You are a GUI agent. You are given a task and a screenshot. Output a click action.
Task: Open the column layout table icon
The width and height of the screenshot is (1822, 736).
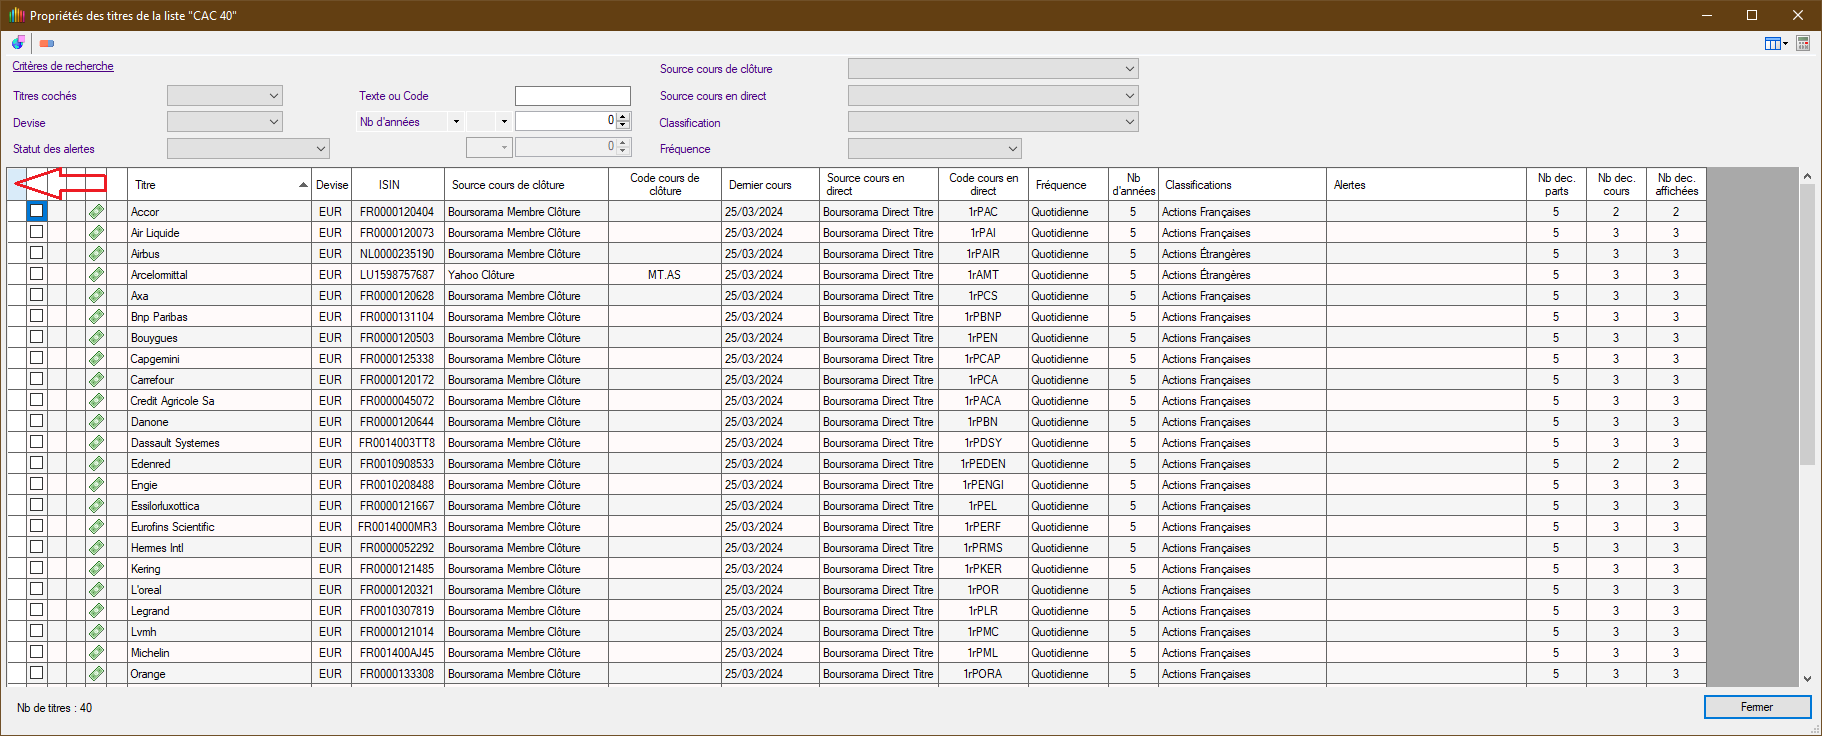coord(1773,43)
